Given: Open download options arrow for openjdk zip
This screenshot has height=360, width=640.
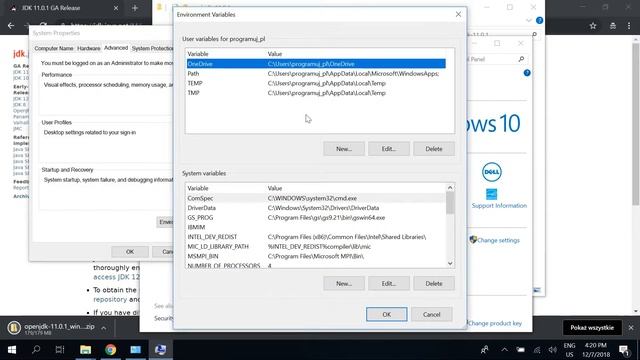Looking at the screenshot, I should pos(104,328).
